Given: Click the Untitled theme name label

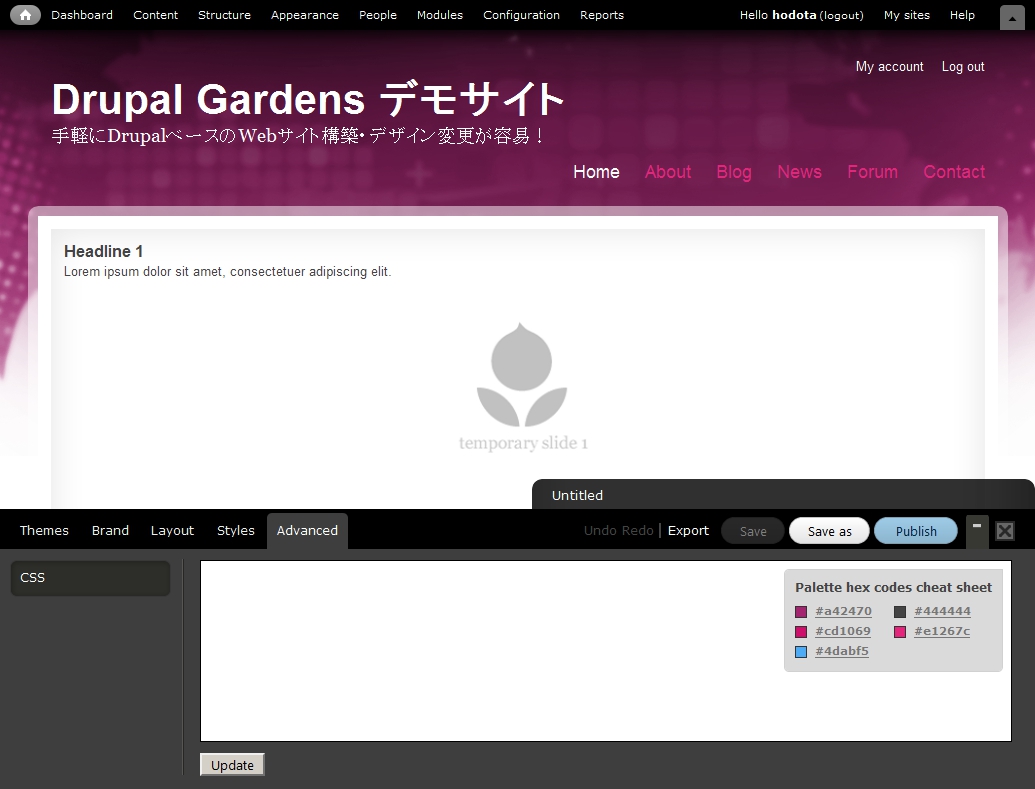Looking at the screenshot, I should tap(577, 495).
